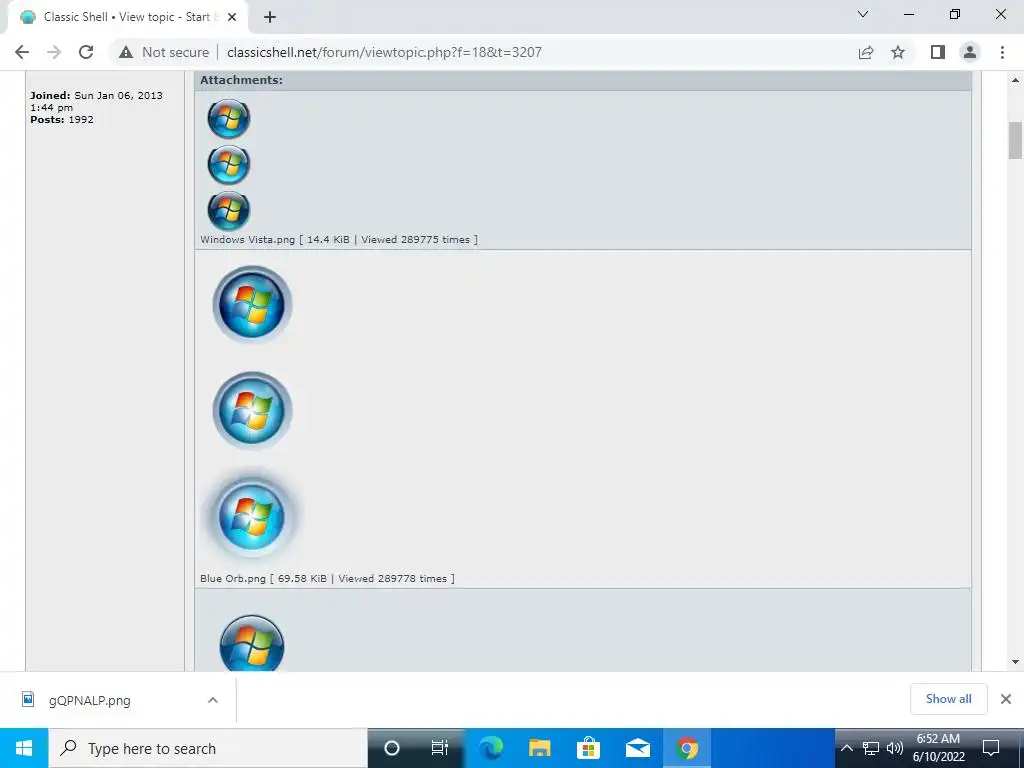Open the Blue Orb.png attachment image
The height and width of the screenshot is (768, 1024).
pos(252,410)
